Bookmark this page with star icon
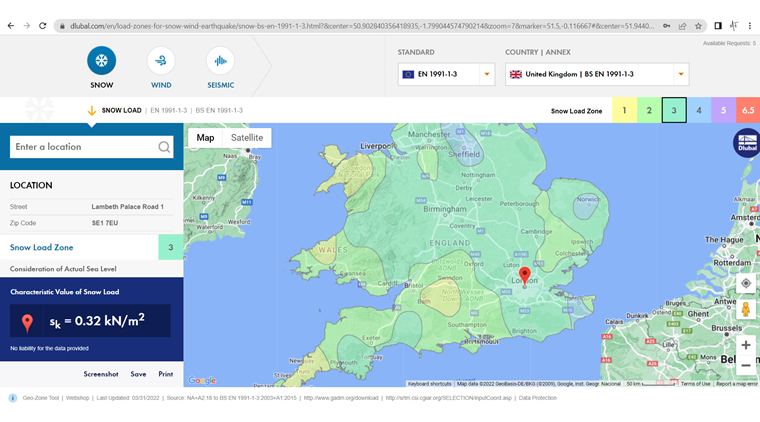This screenshot has height=422, width=760. click(698, 26)
